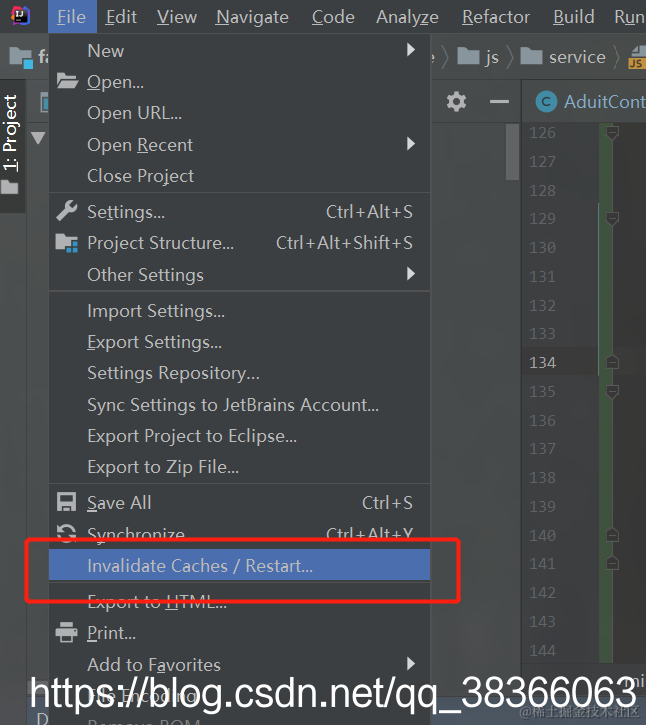
Task: Choose Export Project to Eclipse...
Action: click(x=240, y=436)
